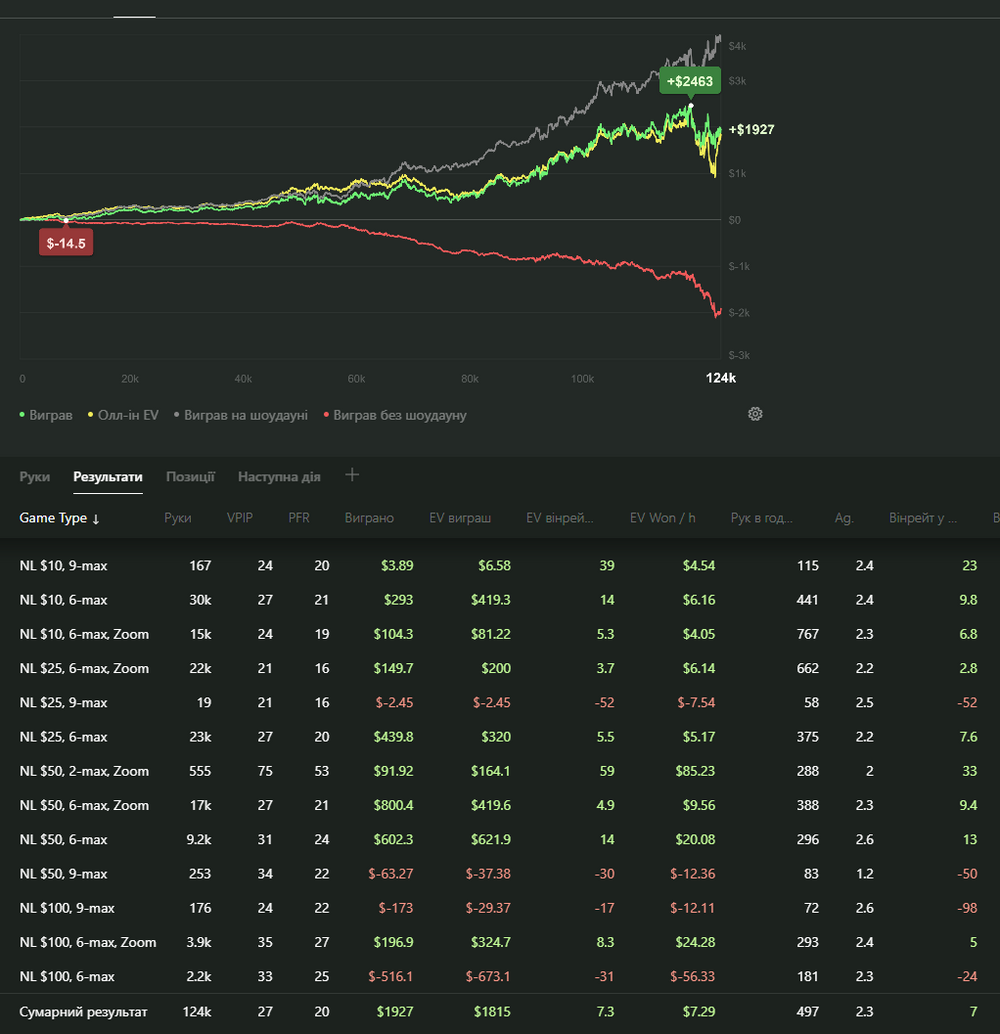Select the NL $100, 6-max row

67,976
